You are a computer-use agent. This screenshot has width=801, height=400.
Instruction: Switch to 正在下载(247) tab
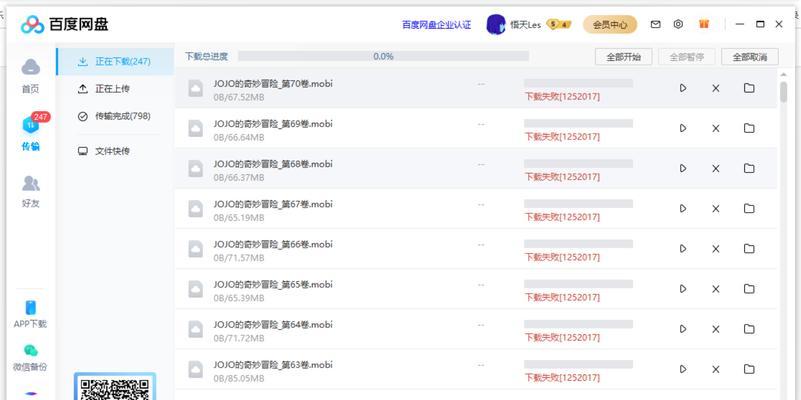click(x=115, y=61)
